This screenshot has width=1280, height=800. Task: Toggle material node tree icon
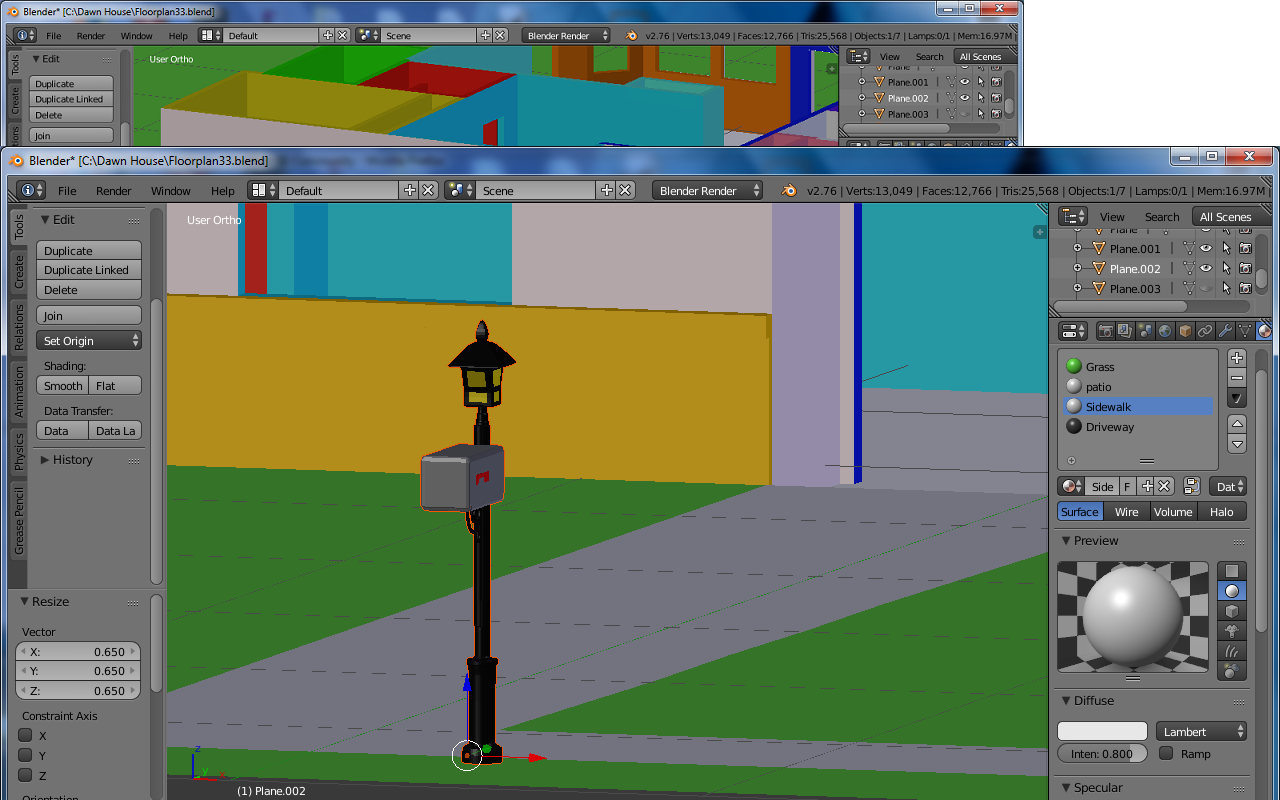tap(1192, 486)
